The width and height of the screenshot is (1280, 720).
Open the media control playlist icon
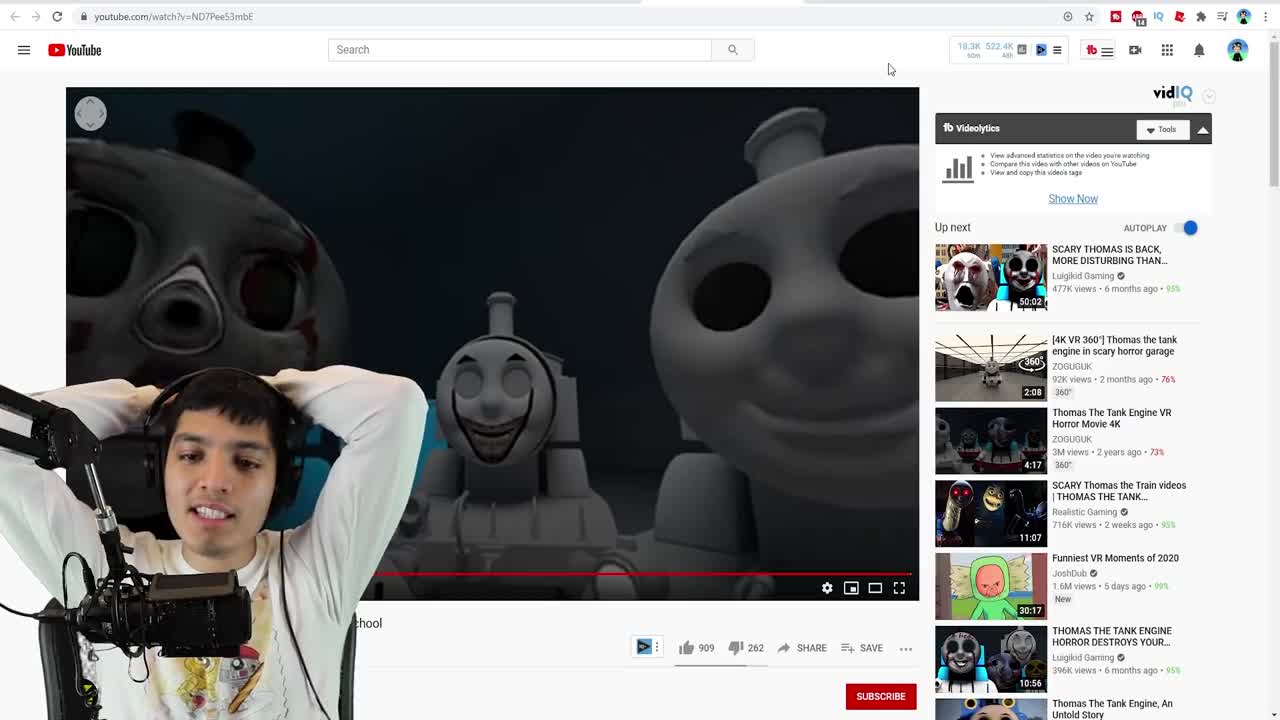1222,16
